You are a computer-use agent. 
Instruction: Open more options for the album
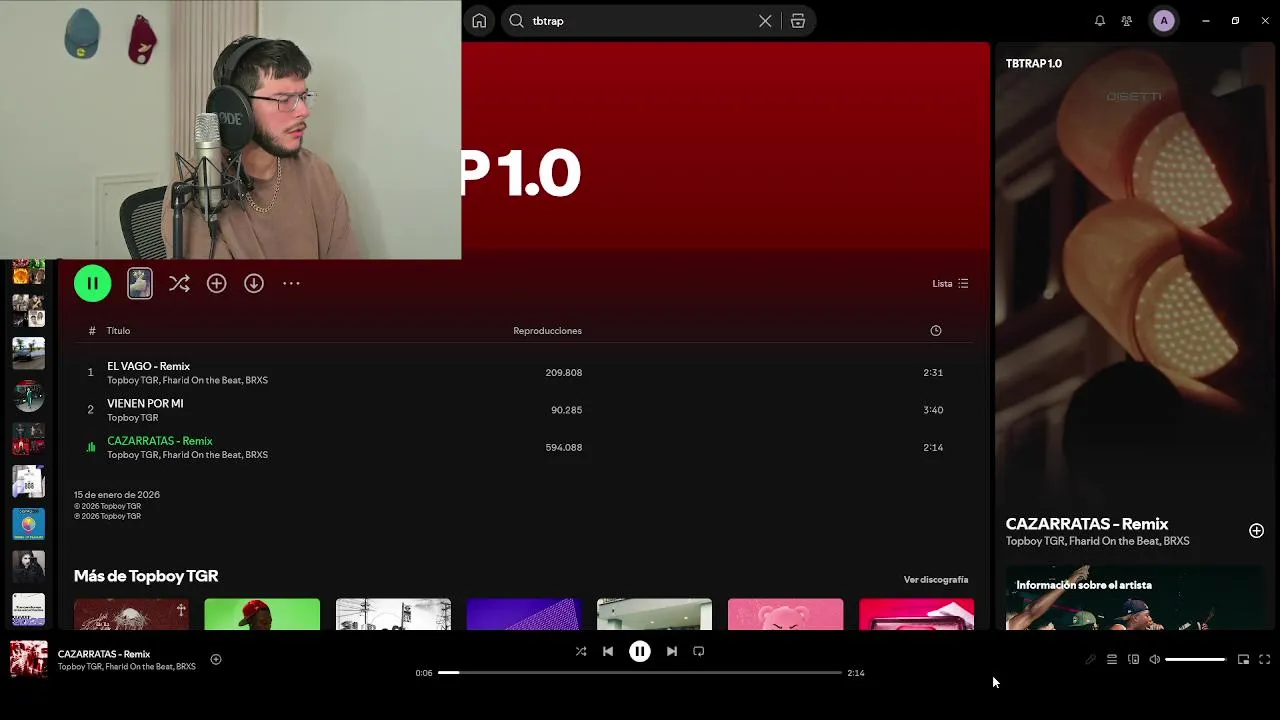pos(291,284)
